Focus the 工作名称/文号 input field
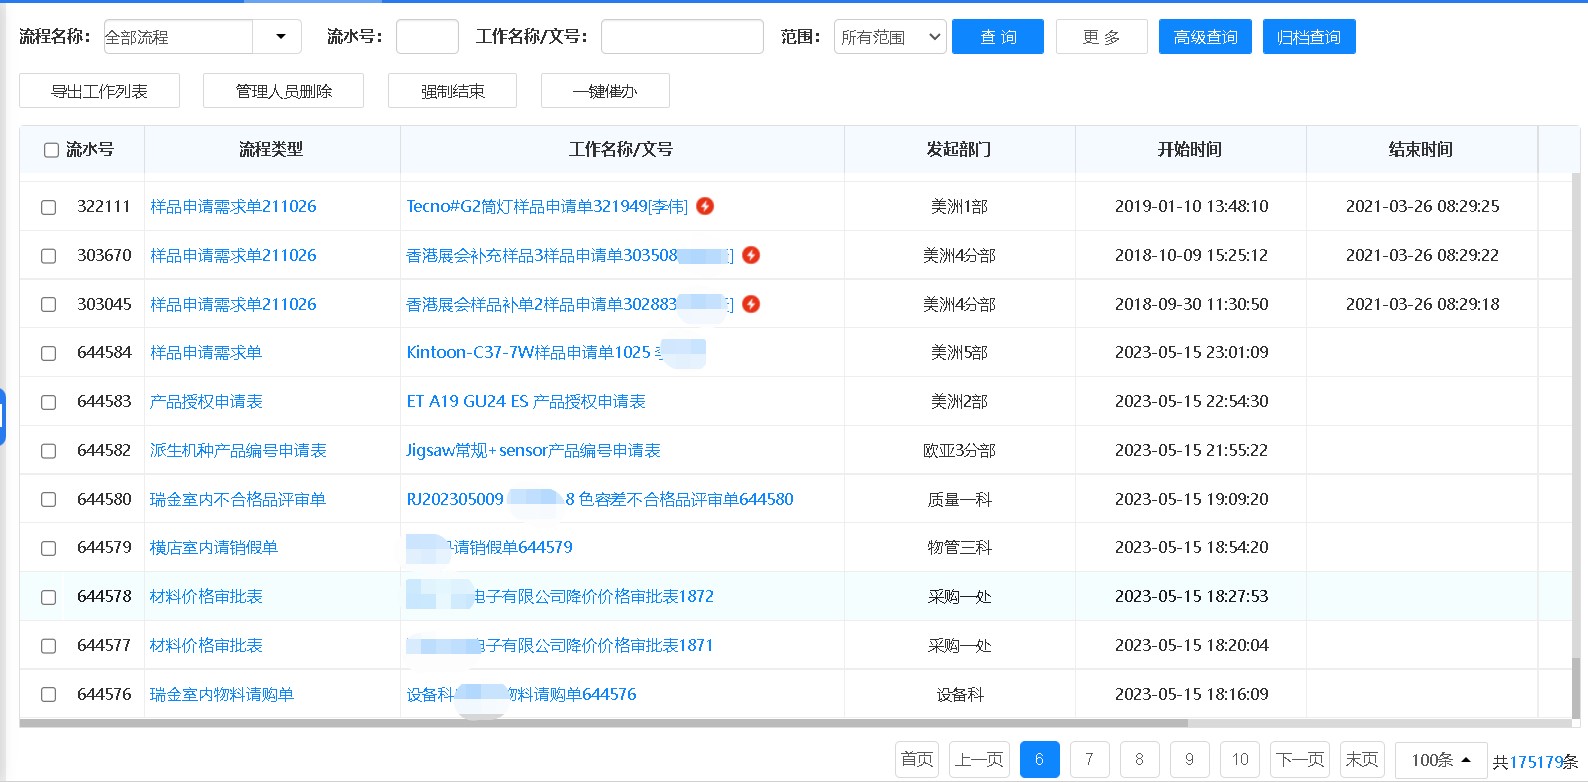The width and height of the screenshot is (1588, 782). (682, 37)
